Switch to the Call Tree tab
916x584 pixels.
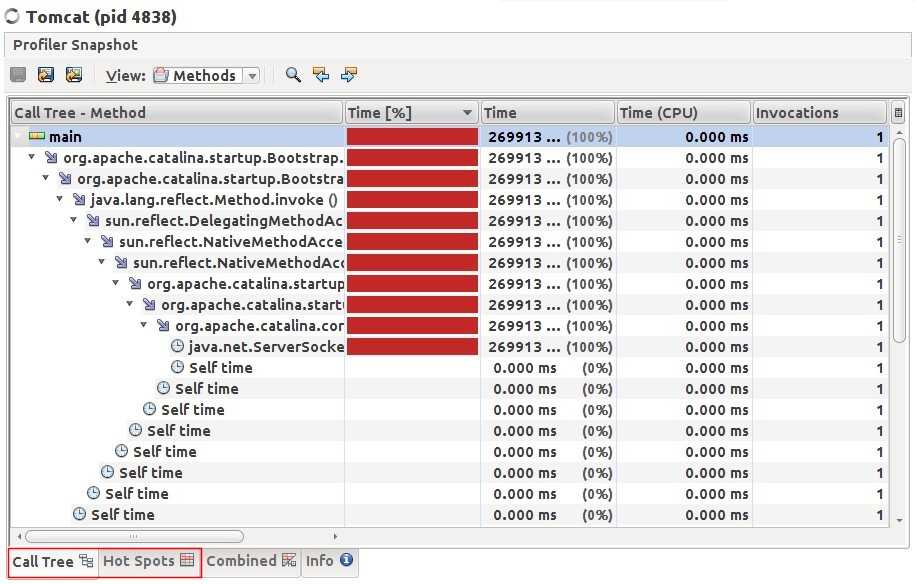pyautogui.click(x=53, y=562)
